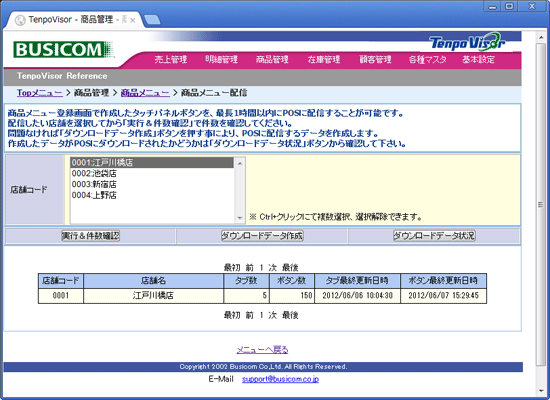The image size is (550, 400).
Task: Open the 在庫管理 menu
Action: tap(324, 59)
